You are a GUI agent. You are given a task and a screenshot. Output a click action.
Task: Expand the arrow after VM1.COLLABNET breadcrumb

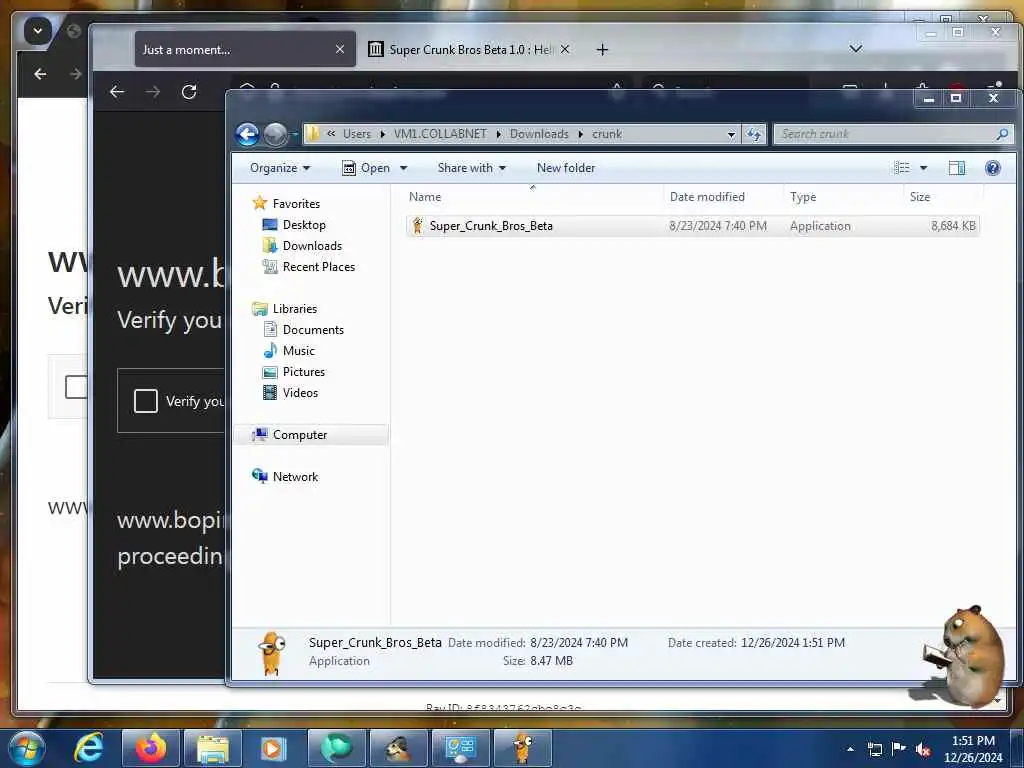(x=498, y=135)
